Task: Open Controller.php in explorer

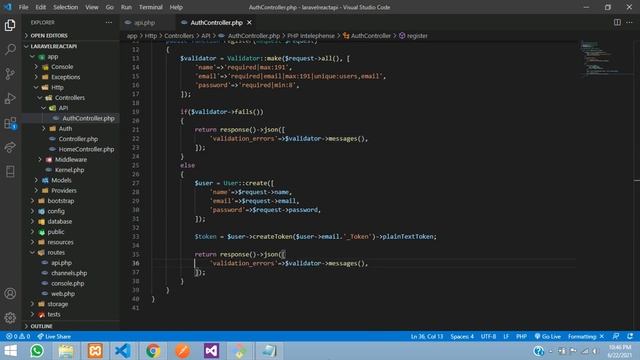Action: tap(78, 139)
